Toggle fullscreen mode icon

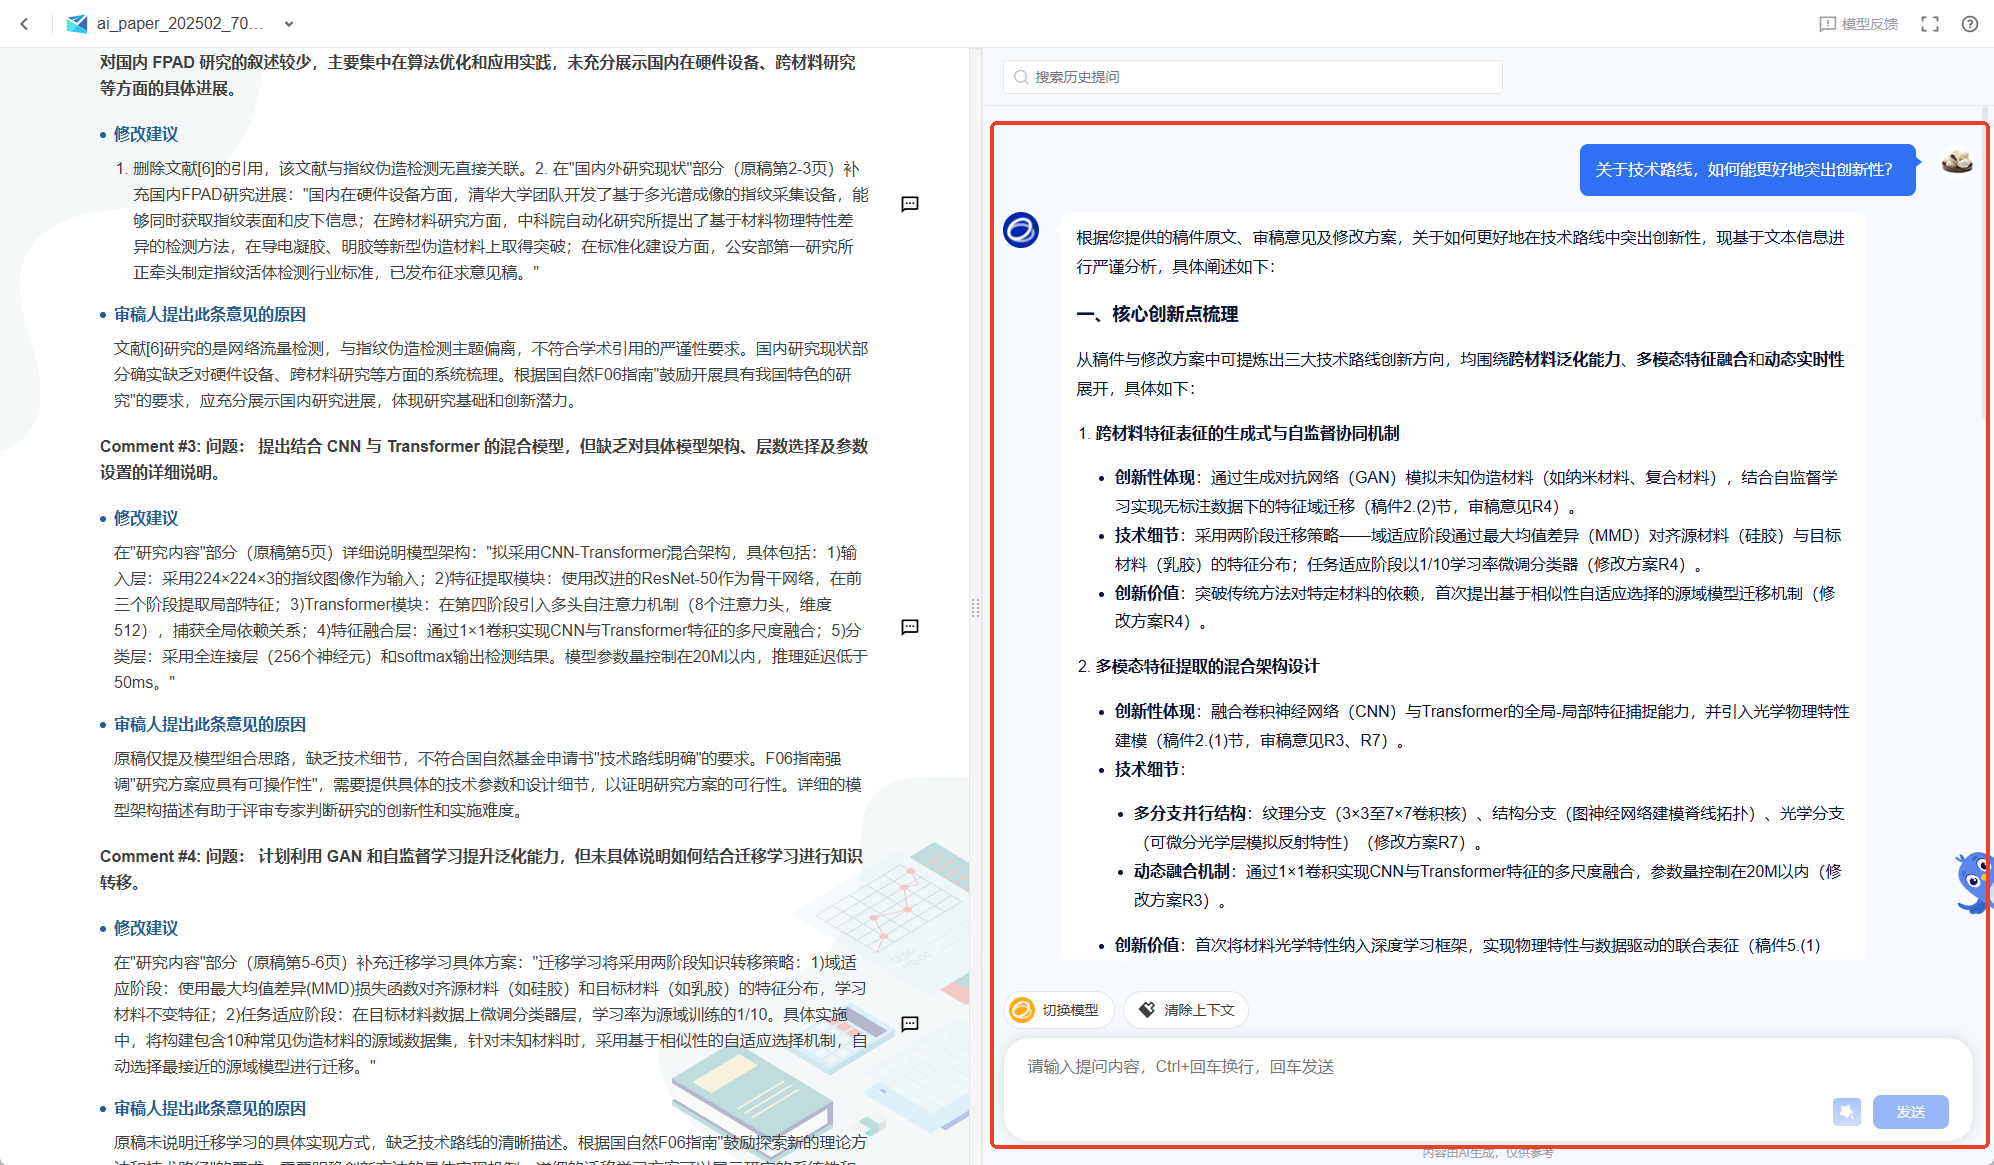pyautogui.click(x=1930, y=24)
